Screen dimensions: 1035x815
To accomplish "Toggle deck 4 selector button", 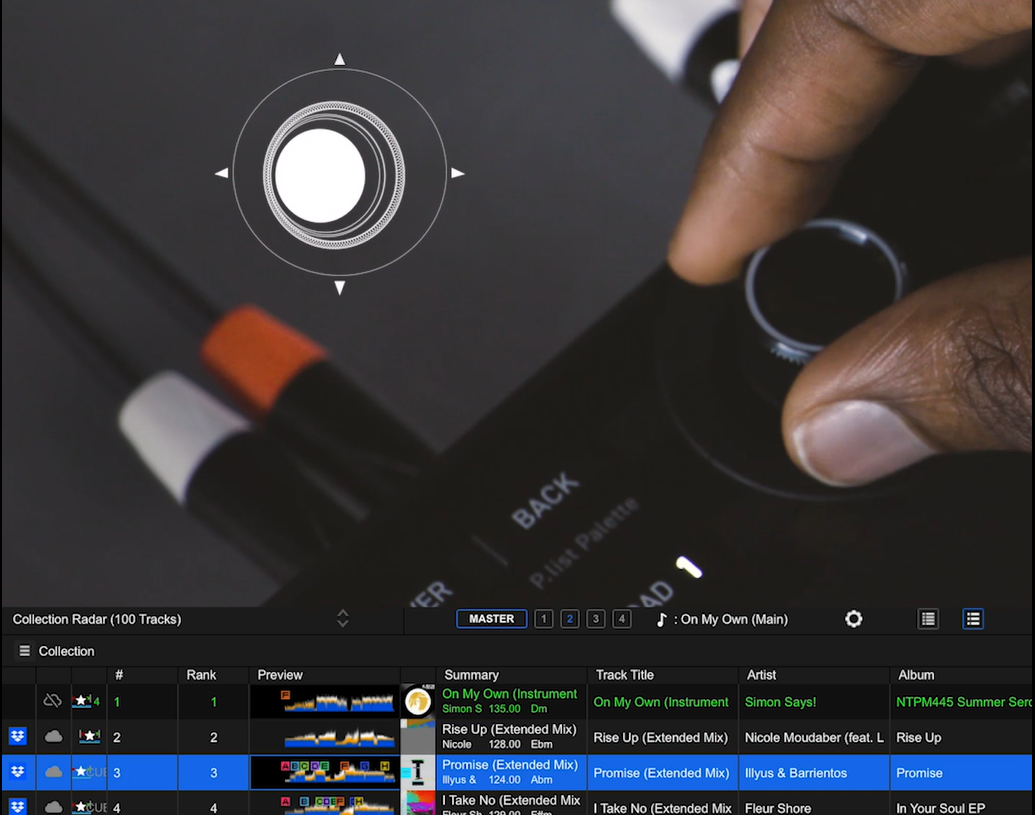I will pos(621,619).
